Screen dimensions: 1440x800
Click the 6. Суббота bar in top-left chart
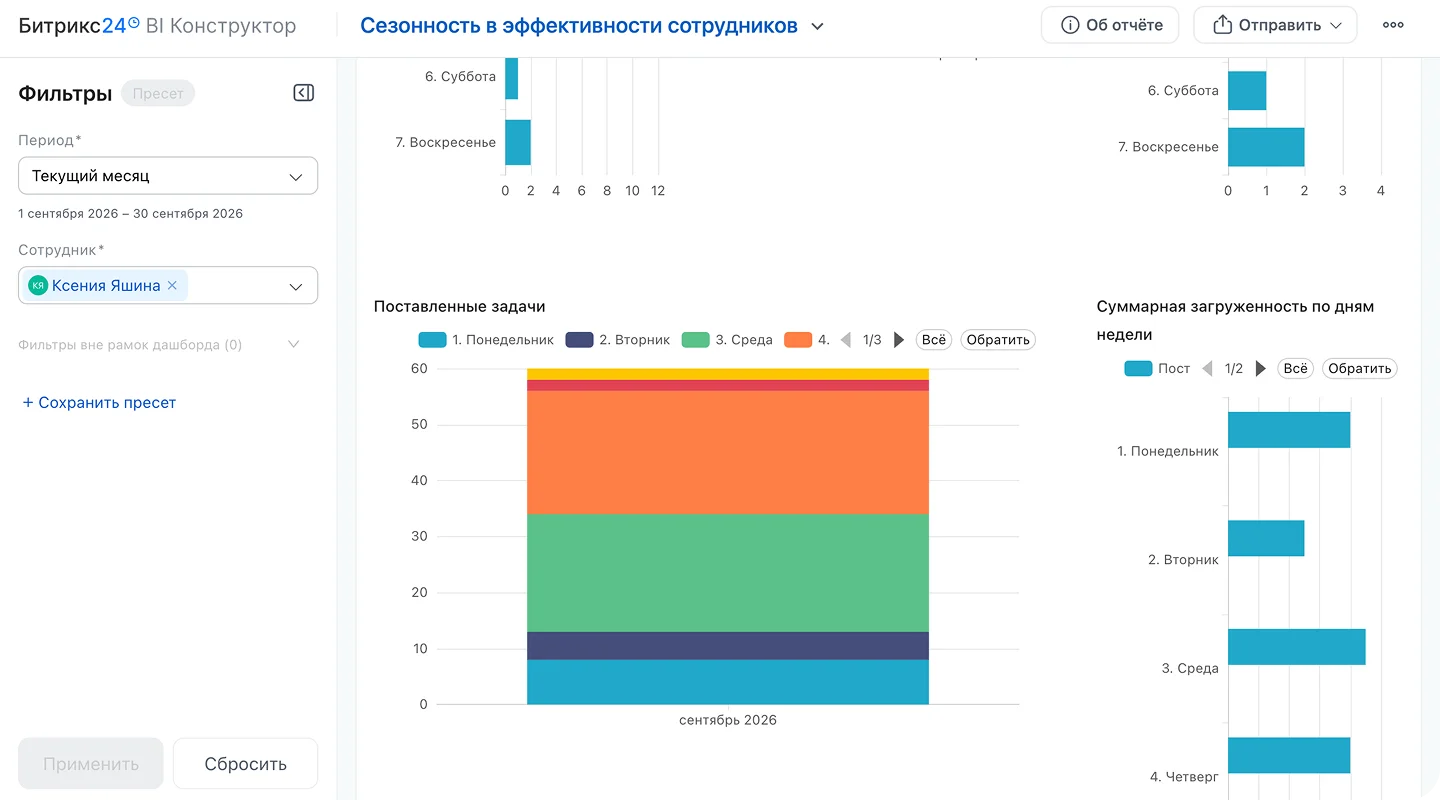(x=511, y=78)
